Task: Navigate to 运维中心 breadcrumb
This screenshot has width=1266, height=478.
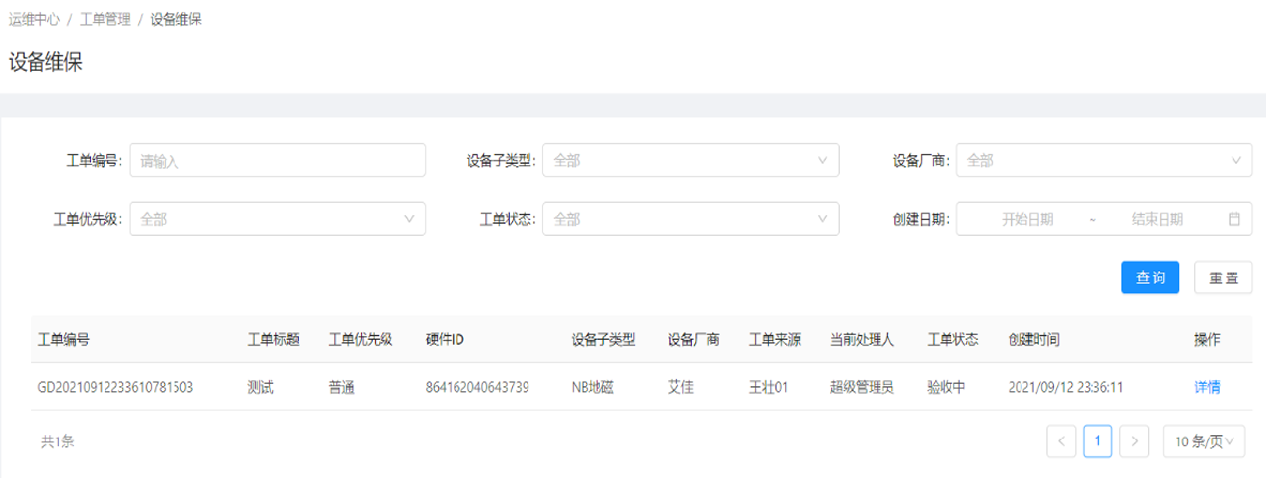Action: click(x=34, y=20)
